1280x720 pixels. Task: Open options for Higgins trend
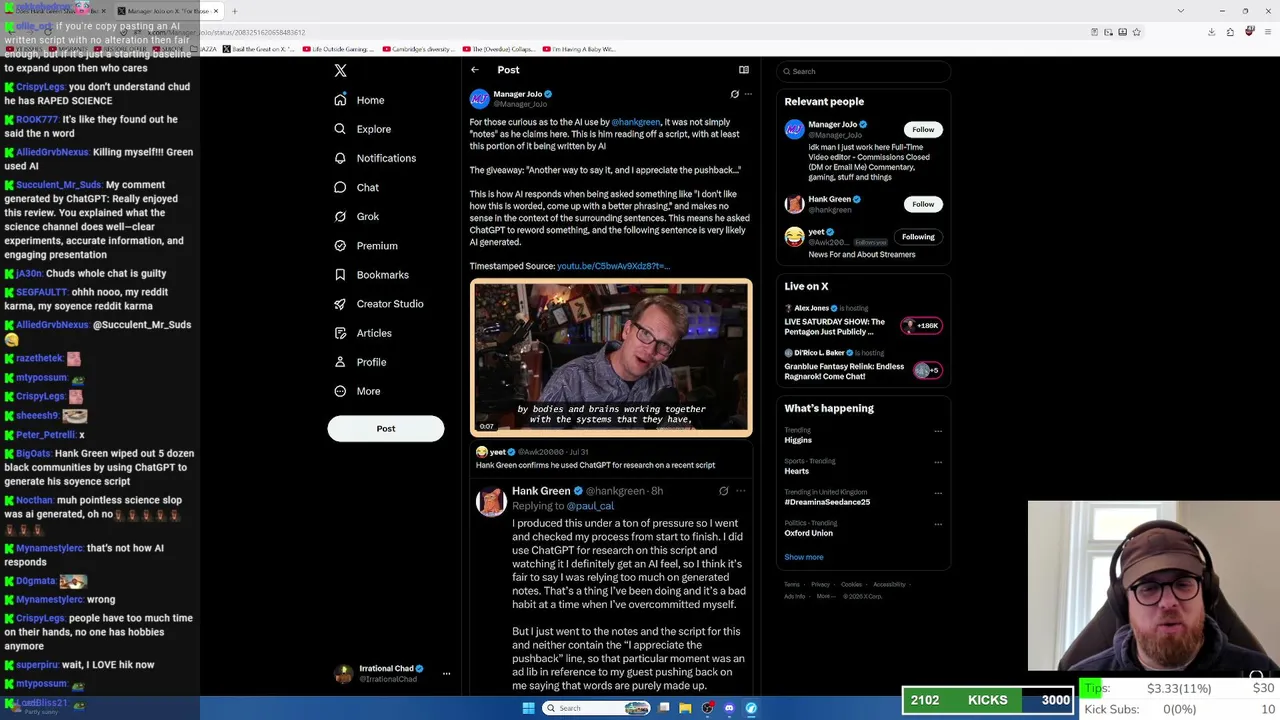(x=938, y=431)
